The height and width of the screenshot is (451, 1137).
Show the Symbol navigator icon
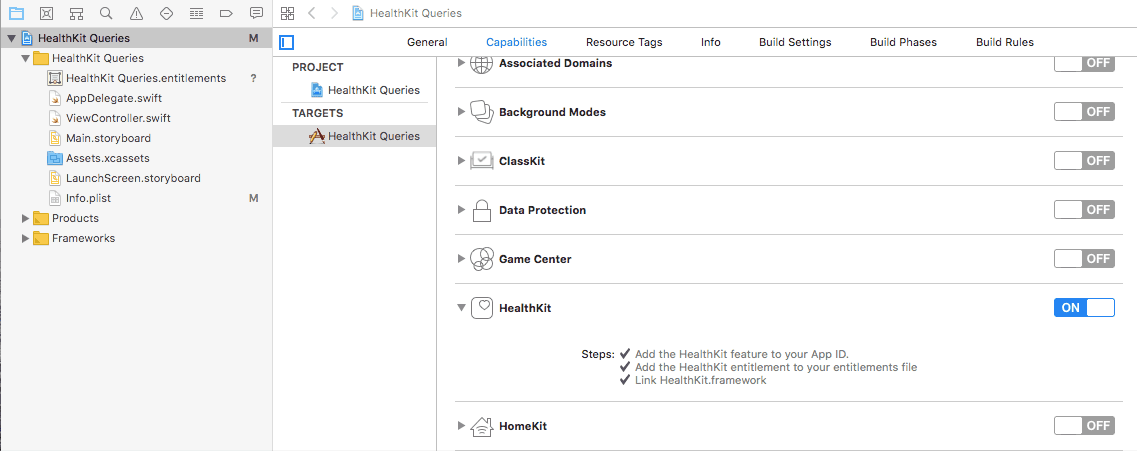point(75,13)
